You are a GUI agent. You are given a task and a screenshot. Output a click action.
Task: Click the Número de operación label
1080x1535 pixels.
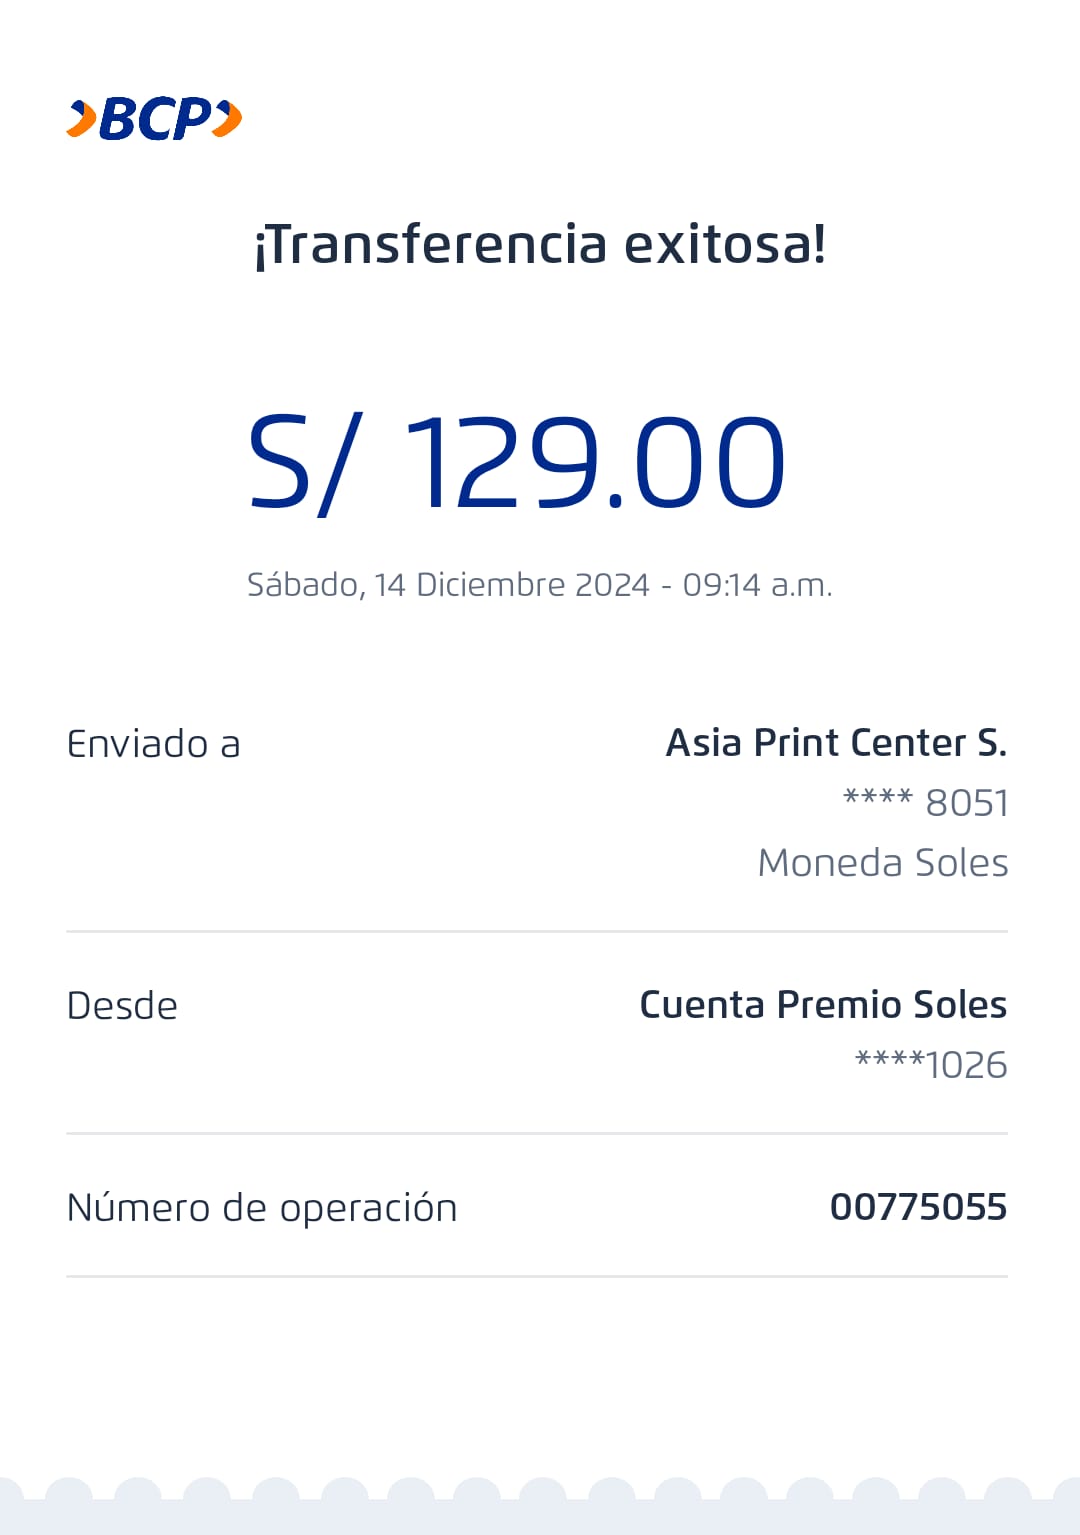click(x=262, y=1208)
